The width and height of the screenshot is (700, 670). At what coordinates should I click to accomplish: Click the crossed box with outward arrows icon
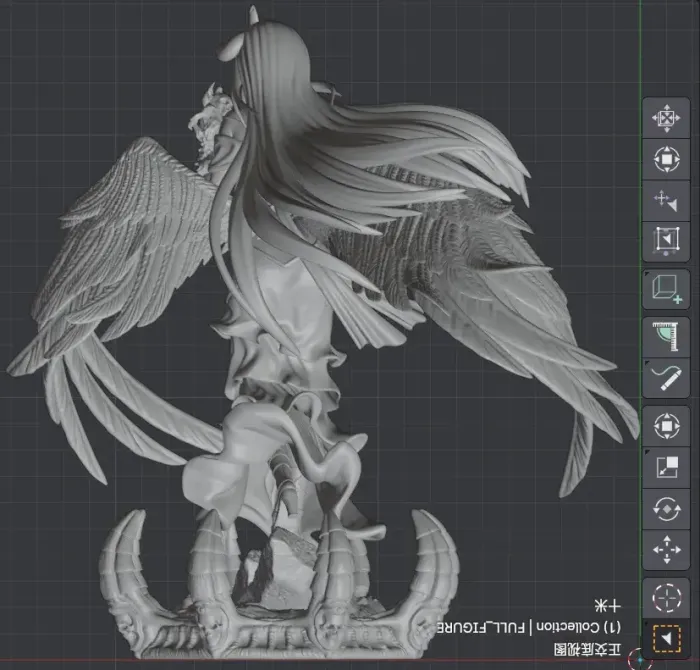[667, 118]
